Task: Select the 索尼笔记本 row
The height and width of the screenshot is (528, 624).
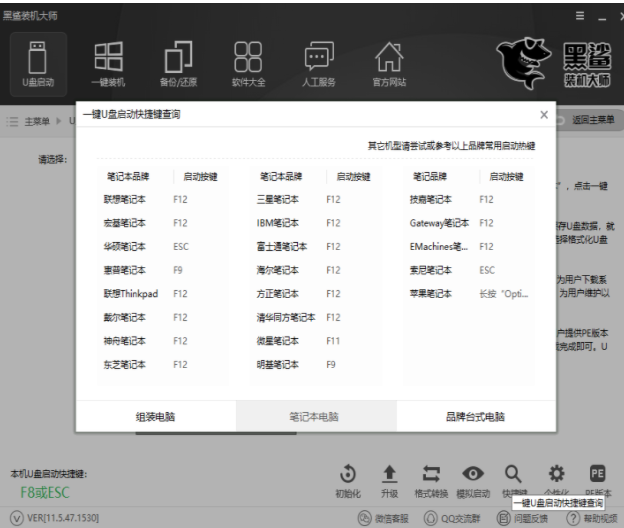Action: click(469, 270)
